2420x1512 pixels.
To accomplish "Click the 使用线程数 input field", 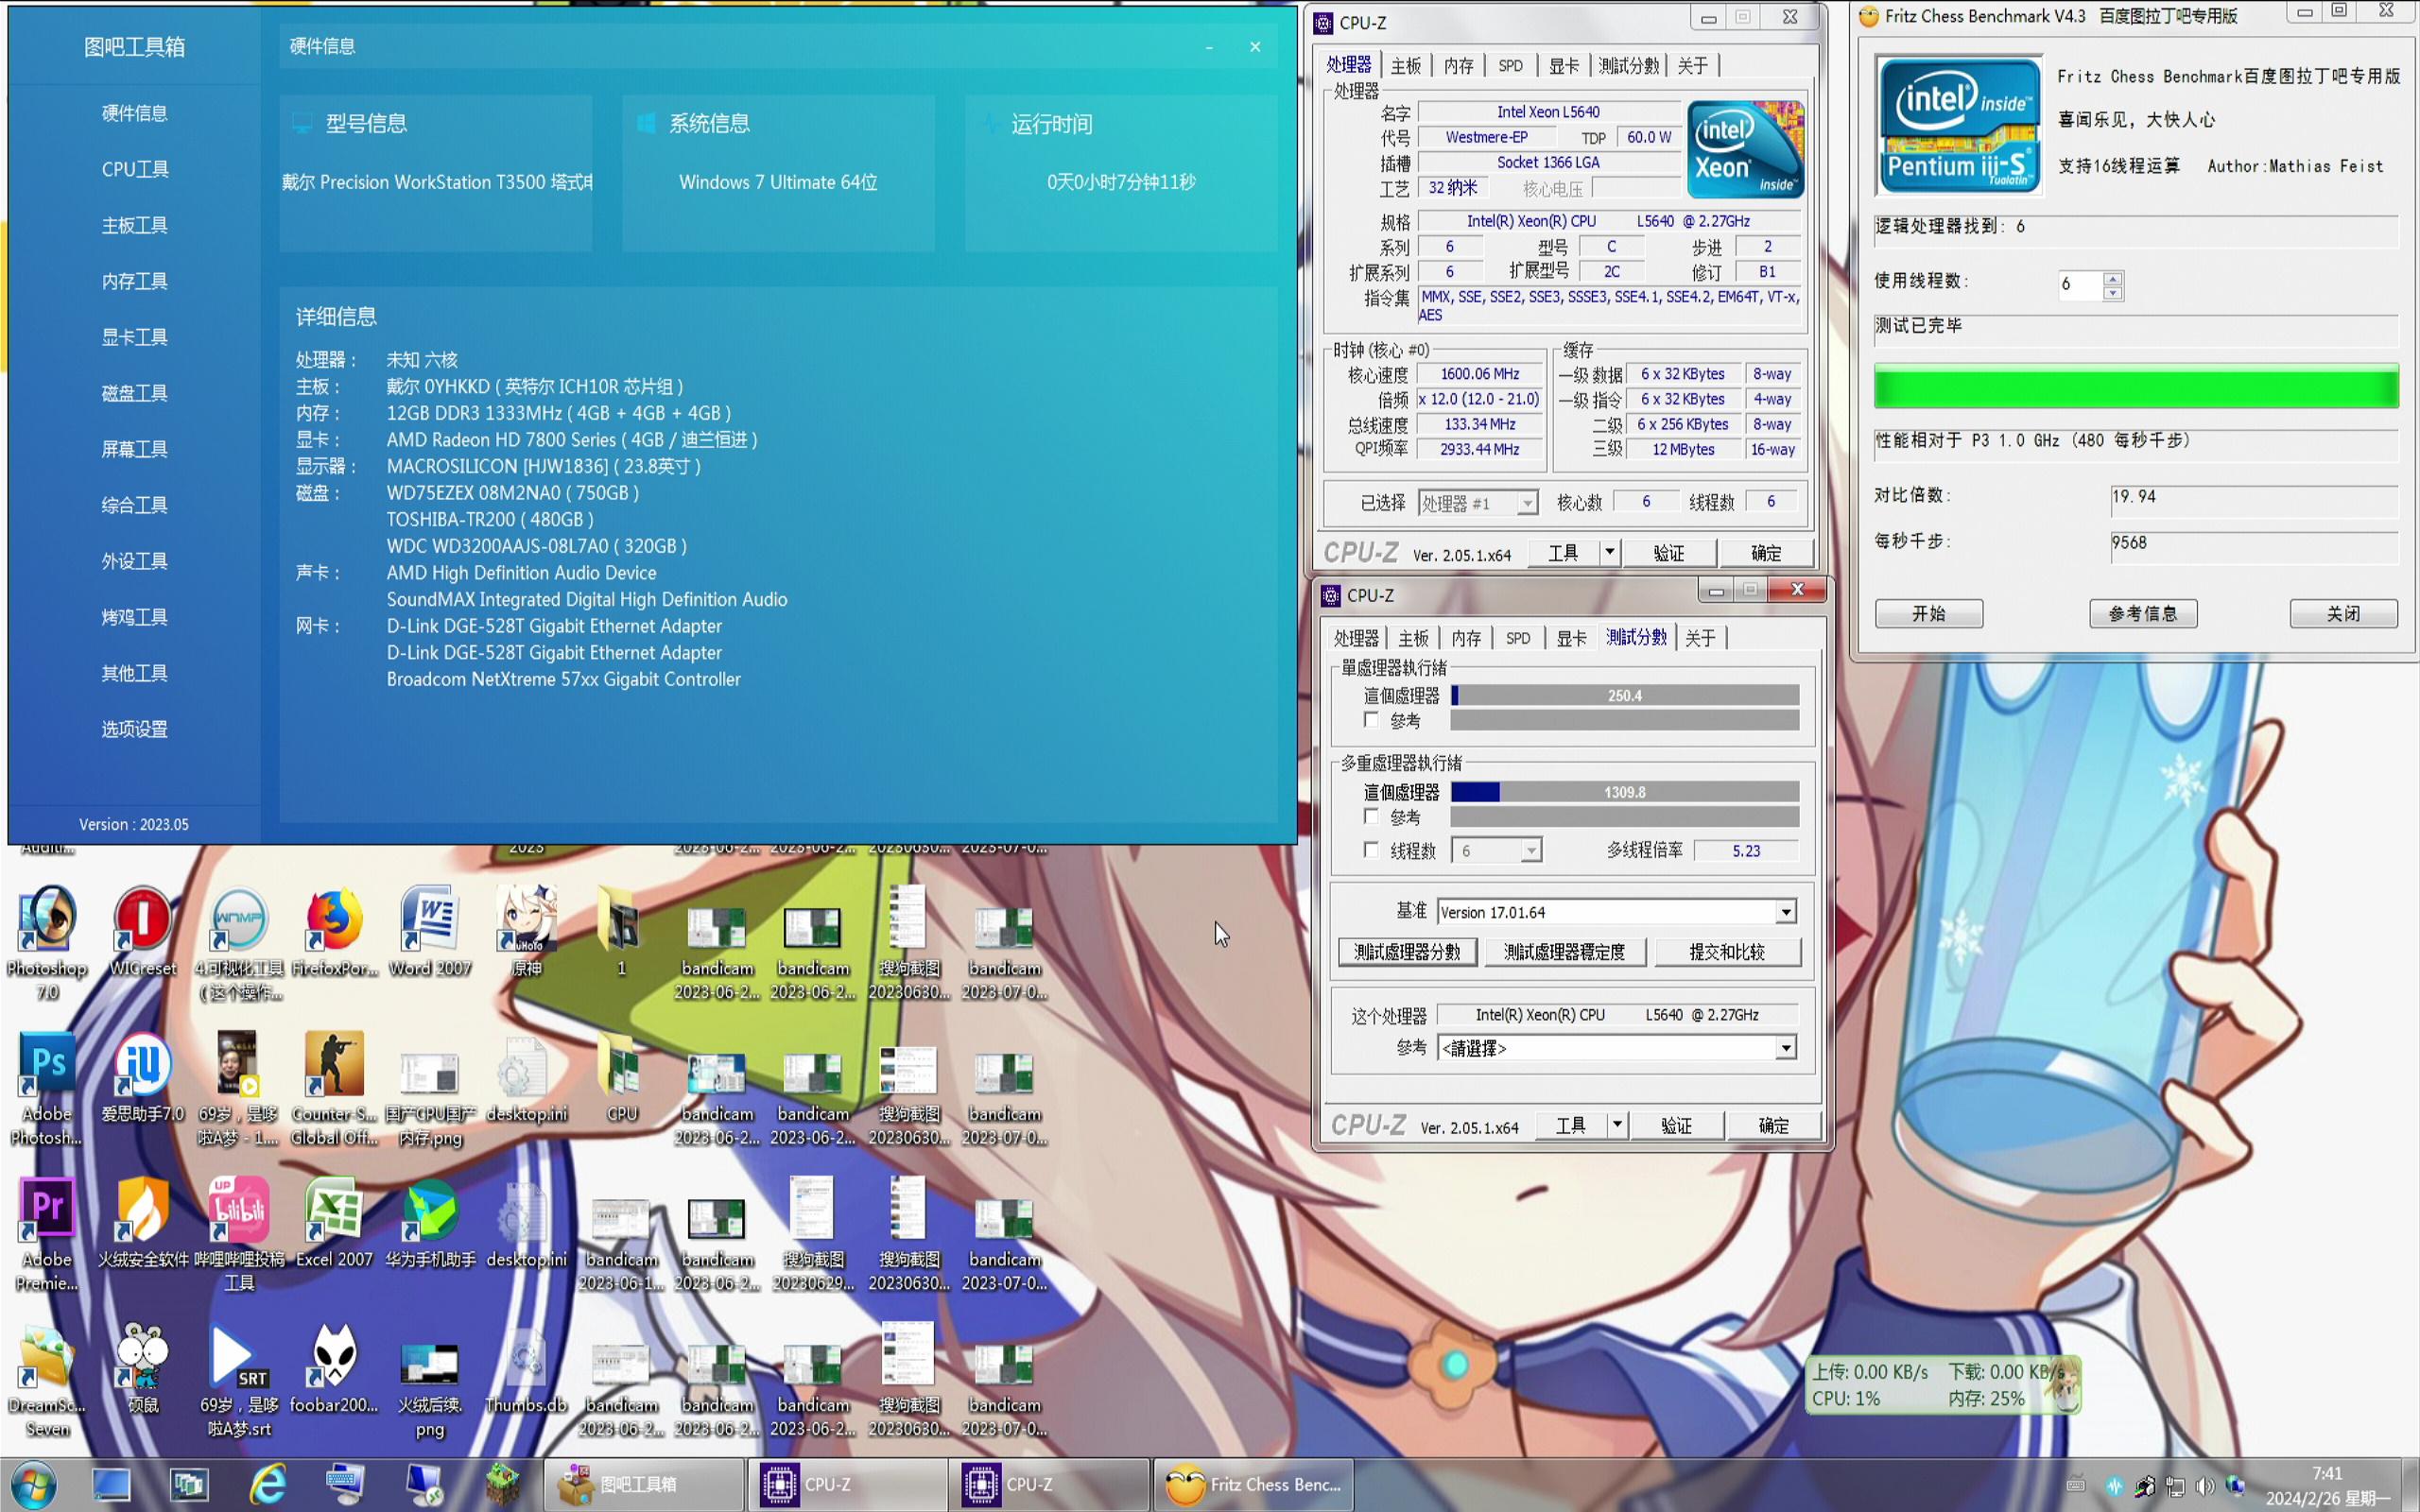I will pos(2078,285).
